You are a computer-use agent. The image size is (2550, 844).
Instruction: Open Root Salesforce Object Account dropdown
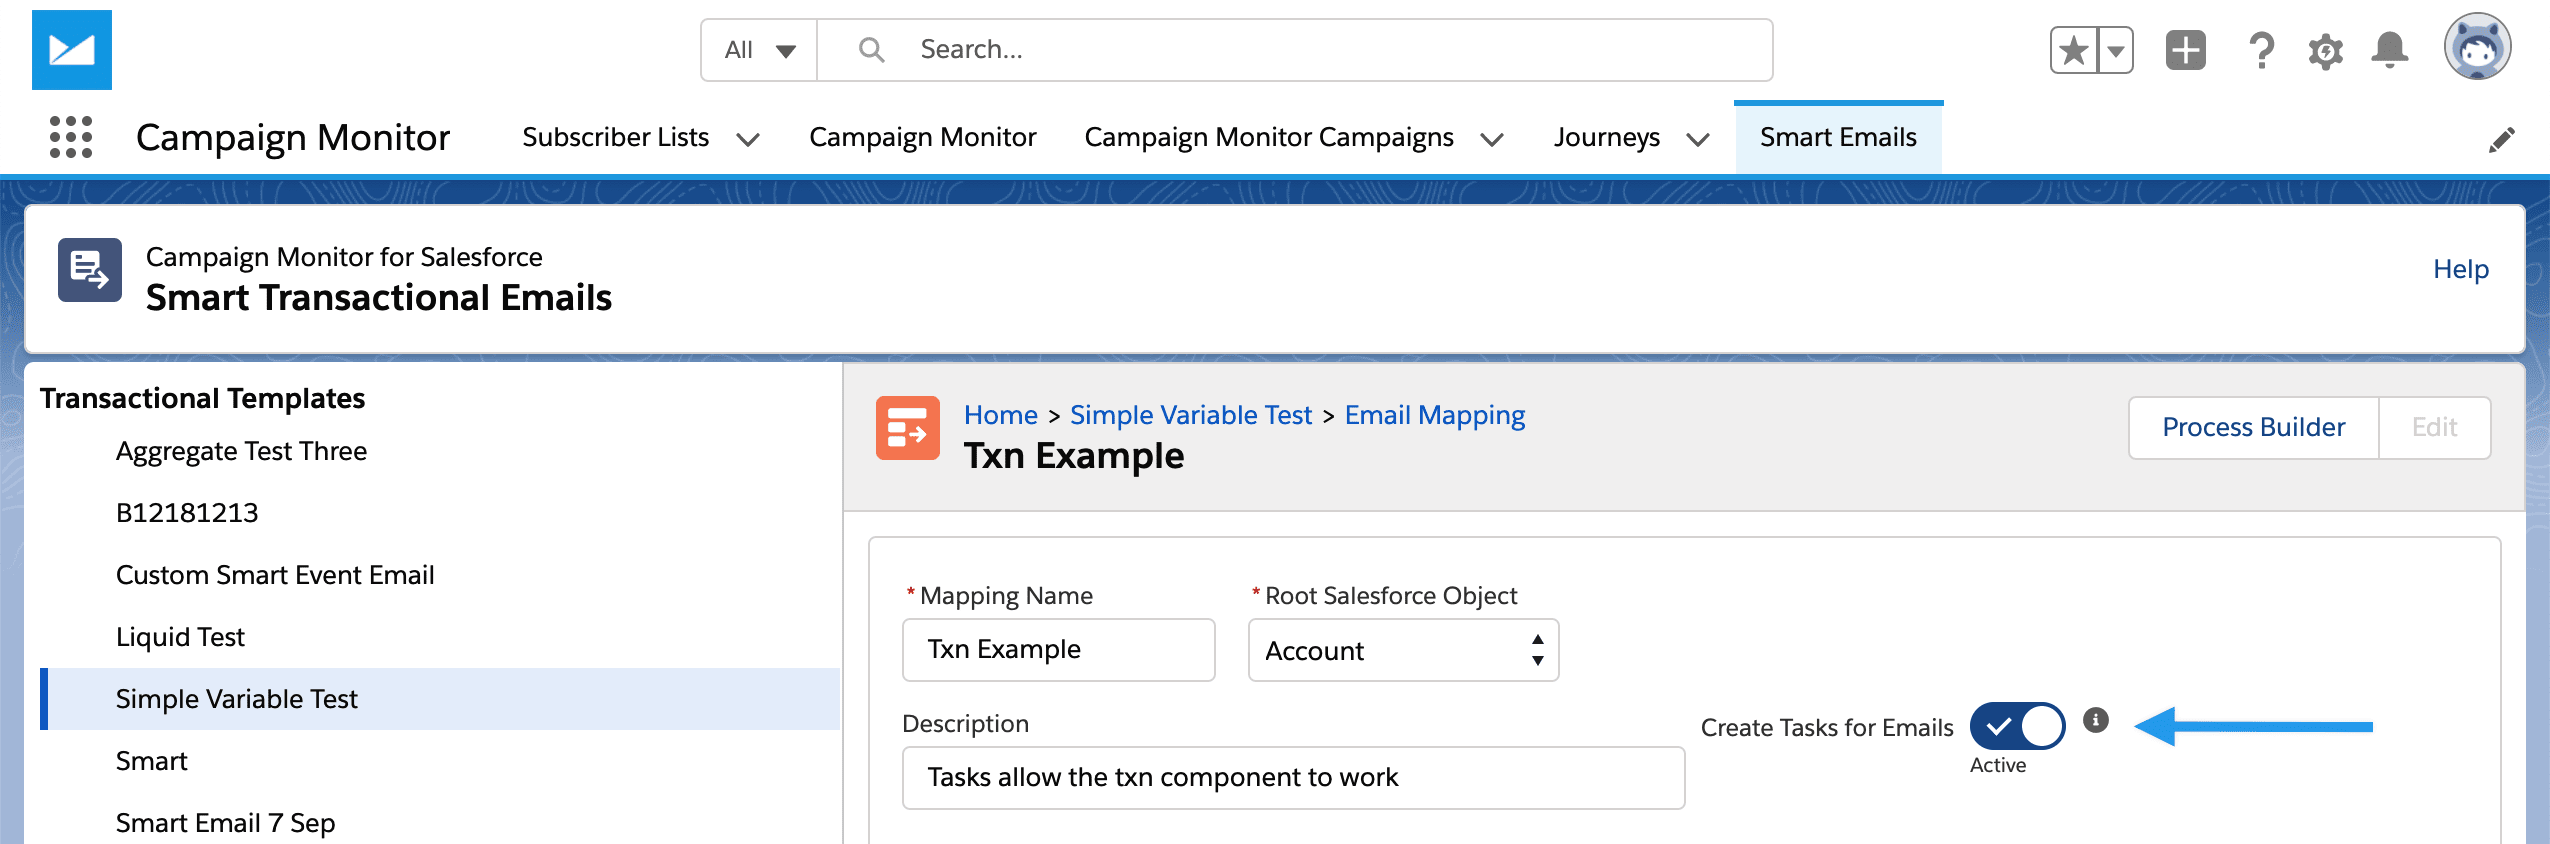coord(1403,650)
